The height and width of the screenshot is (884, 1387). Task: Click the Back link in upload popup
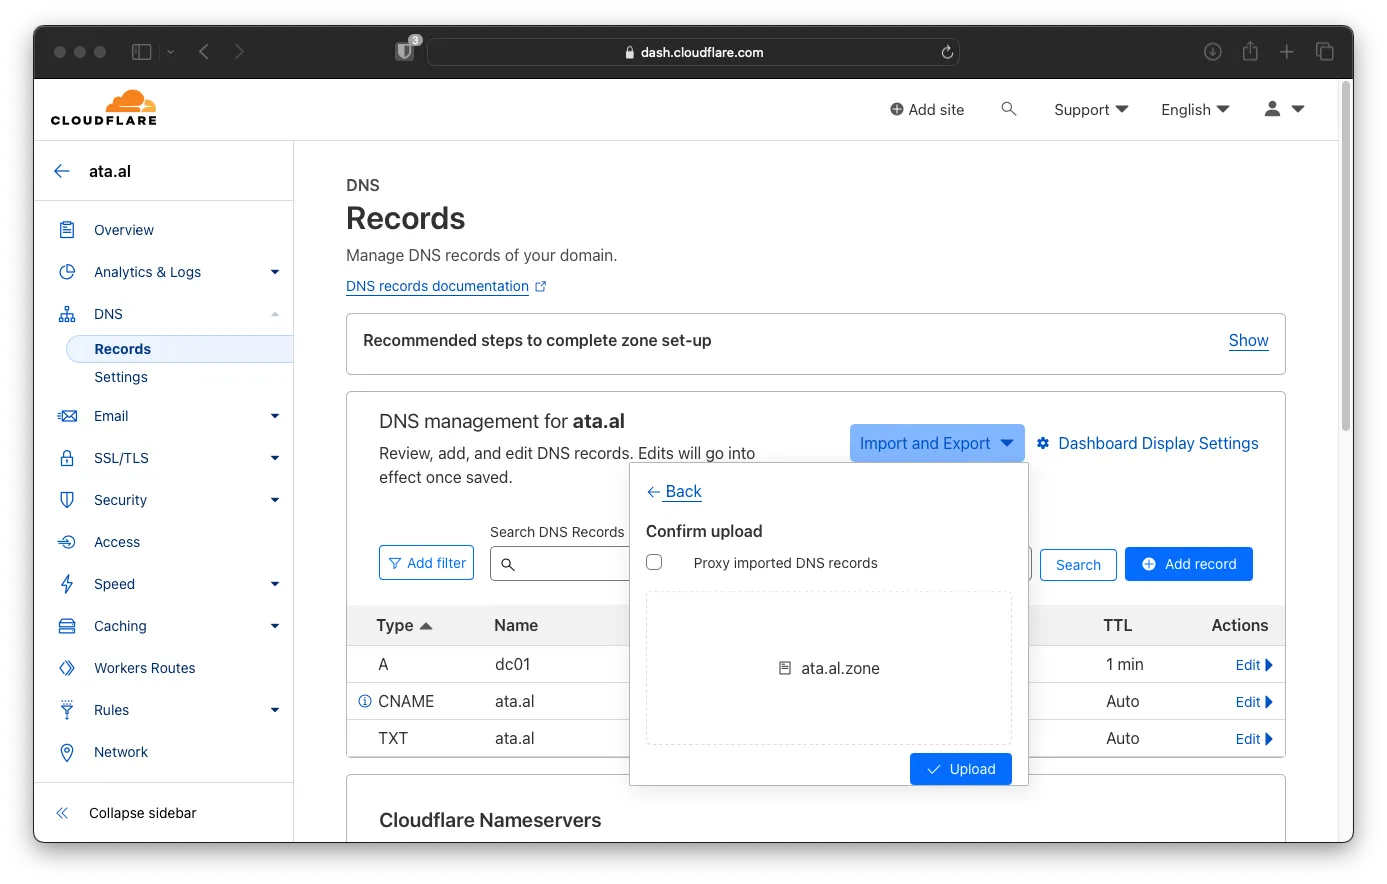pyautogui.click(x=675, y=491)
